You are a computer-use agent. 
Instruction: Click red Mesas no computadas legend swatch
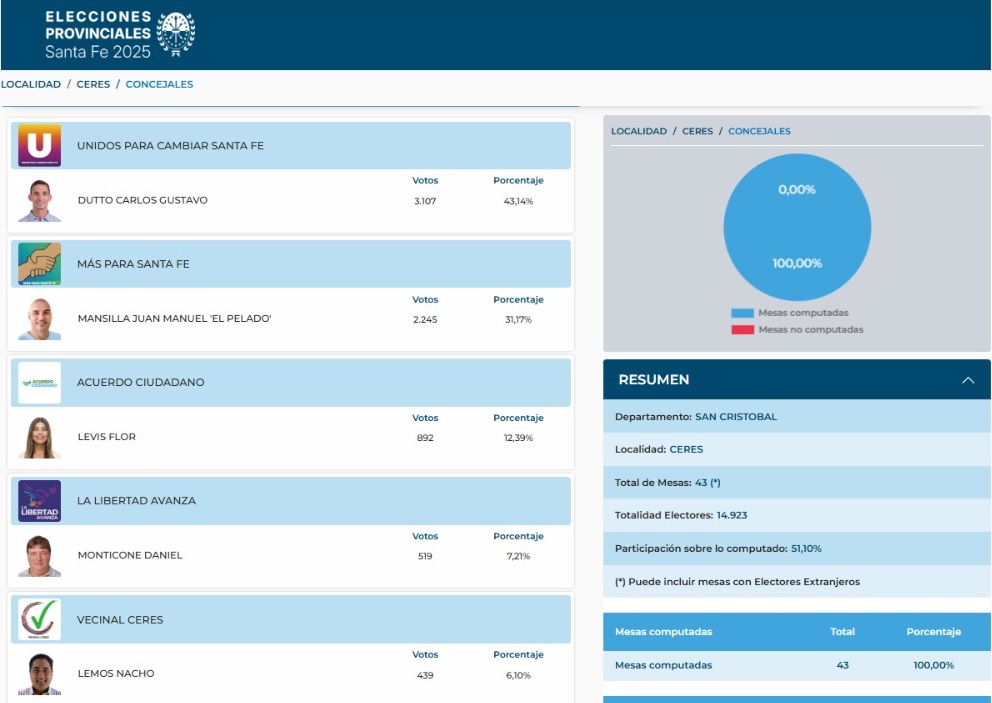click(742, 329)
